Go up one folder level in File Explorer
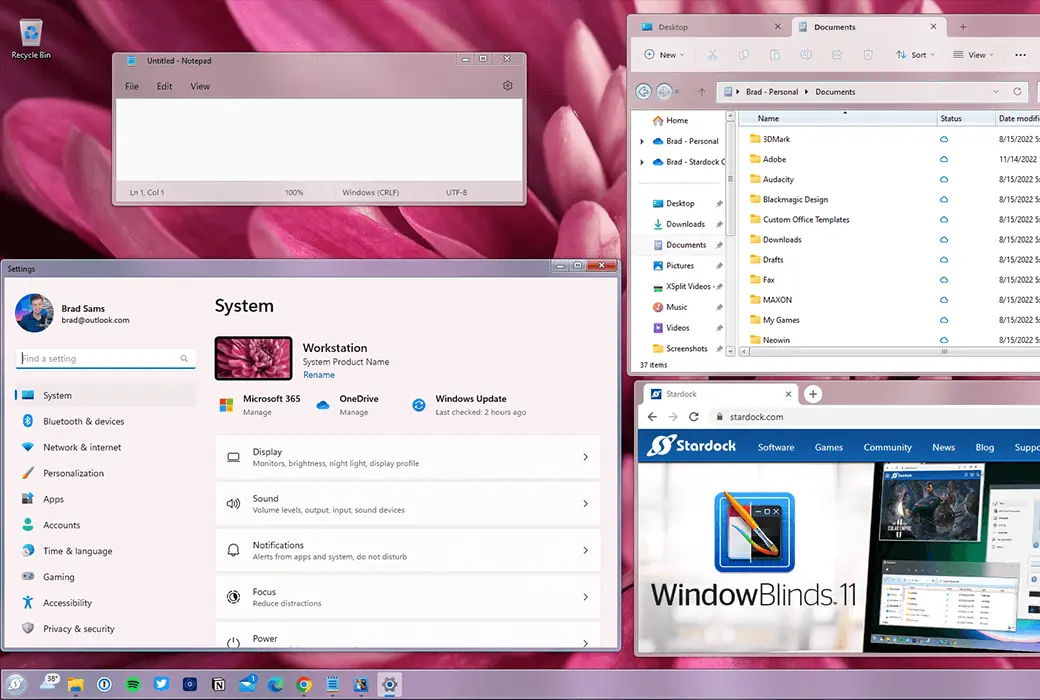 (702, 92)
